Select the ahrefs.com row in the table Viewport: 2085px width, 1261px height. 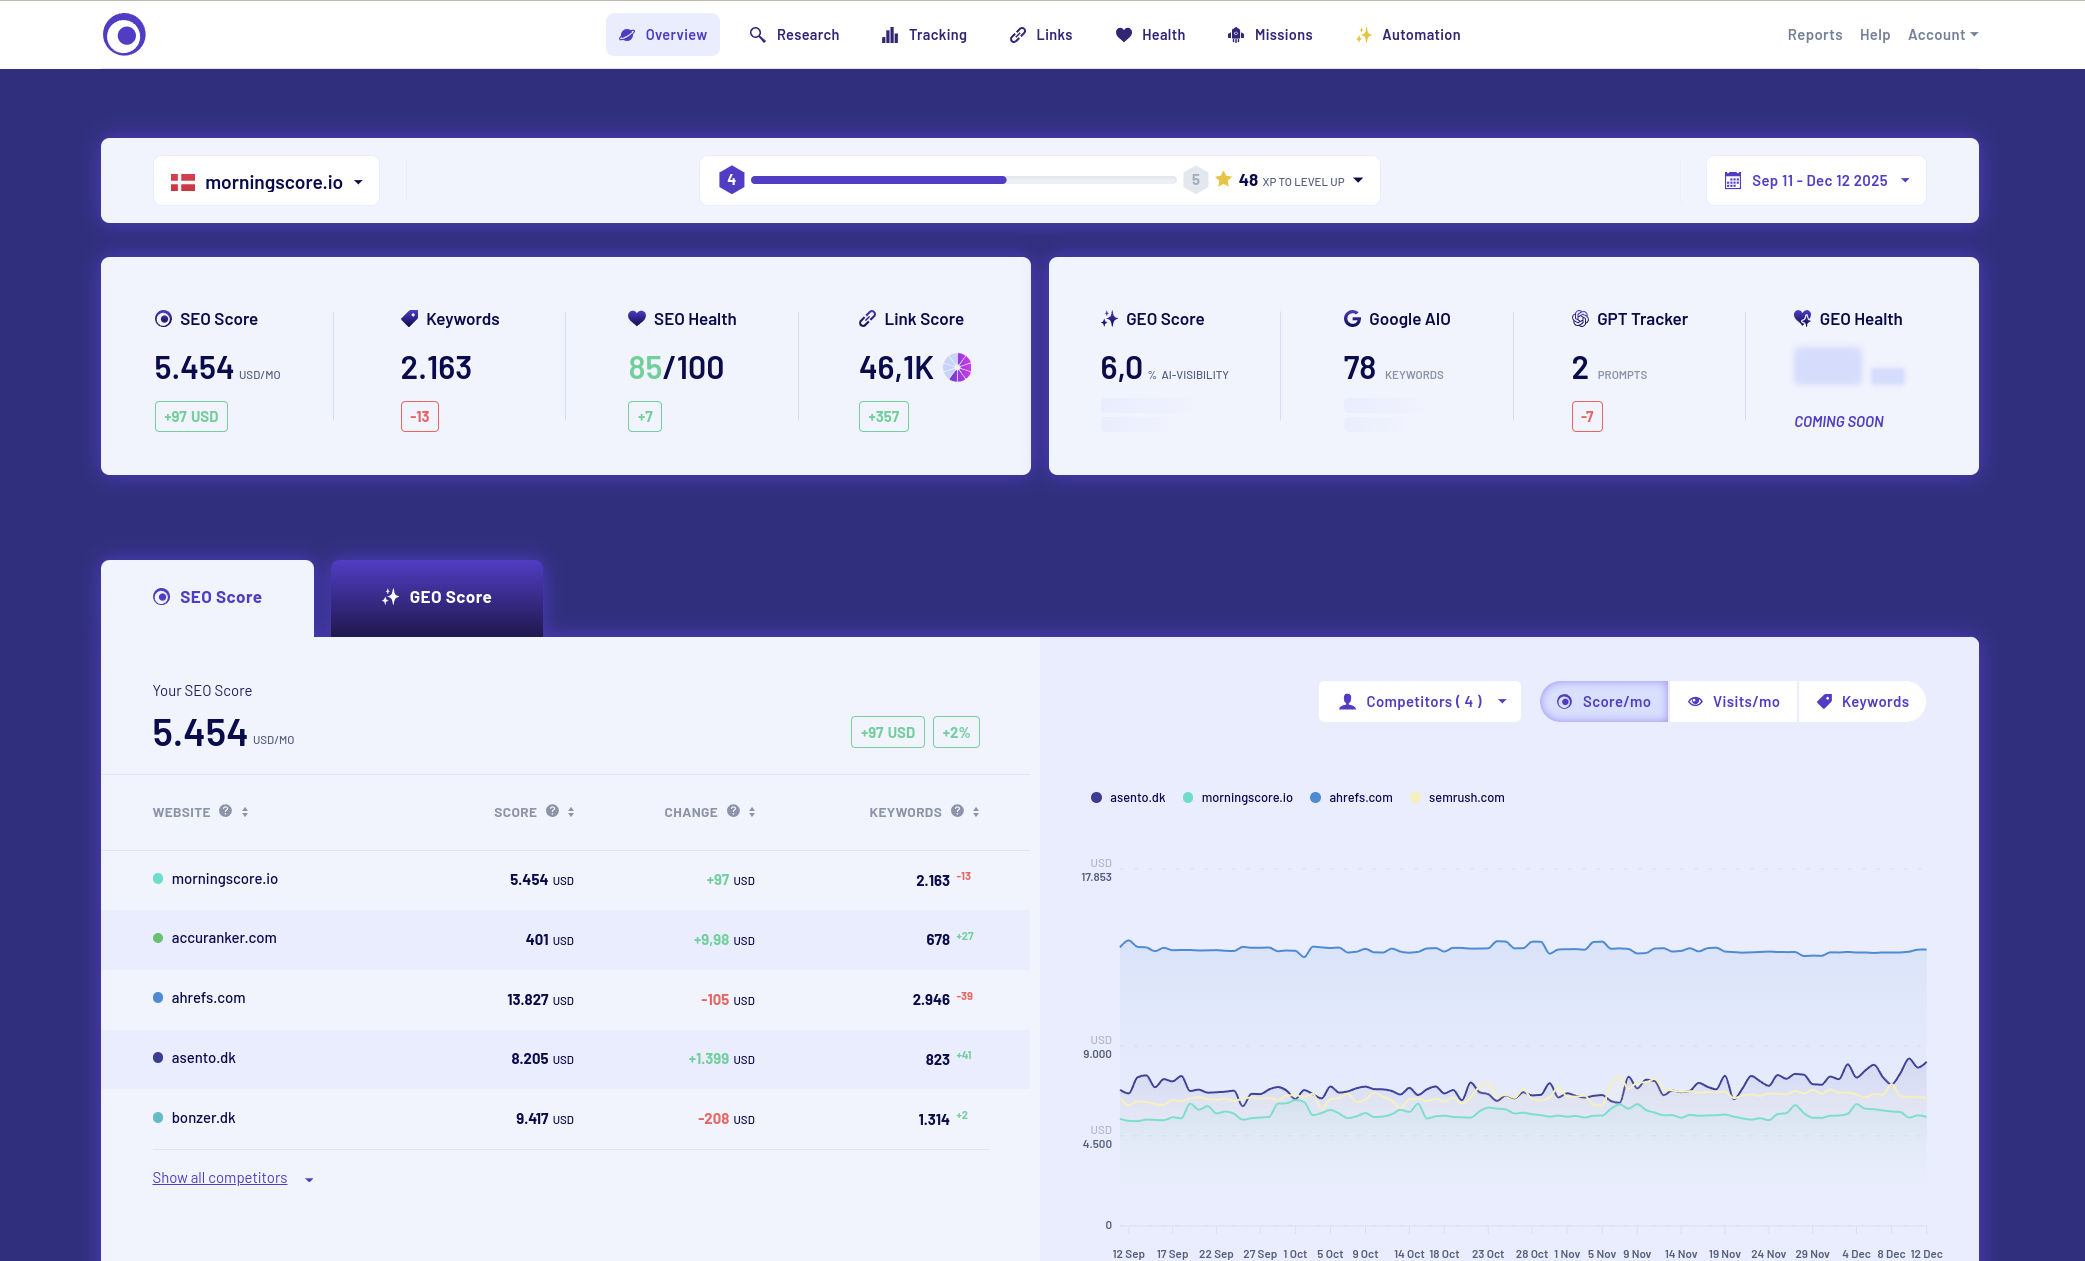207,998
